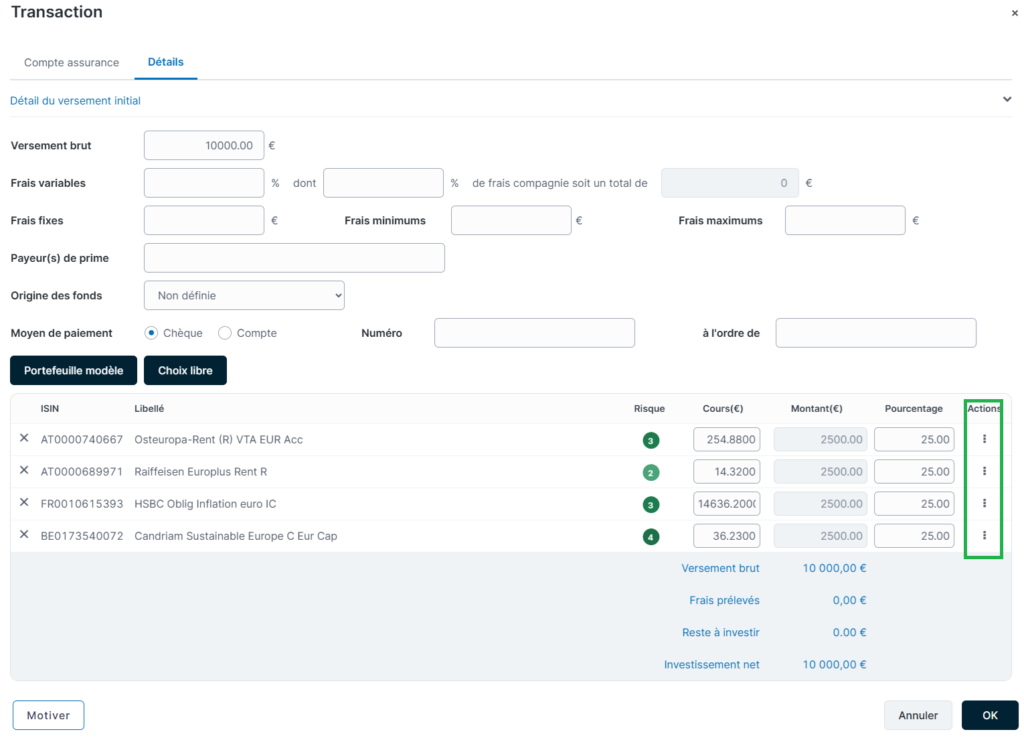Delete the HSBC Oblig Inflation euro IC row
Viewport: 1024px width, 740px height.
[24, 502]
